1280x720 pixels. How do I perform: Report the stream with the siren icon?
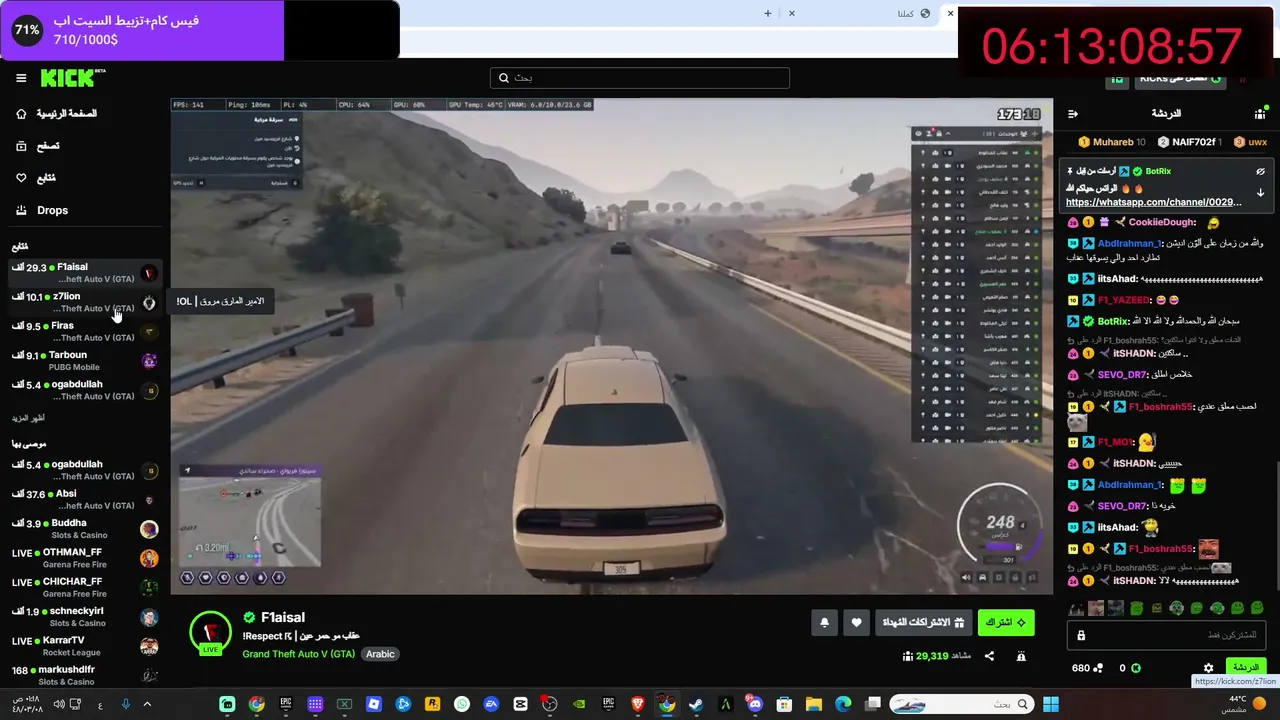point(1021,656)
